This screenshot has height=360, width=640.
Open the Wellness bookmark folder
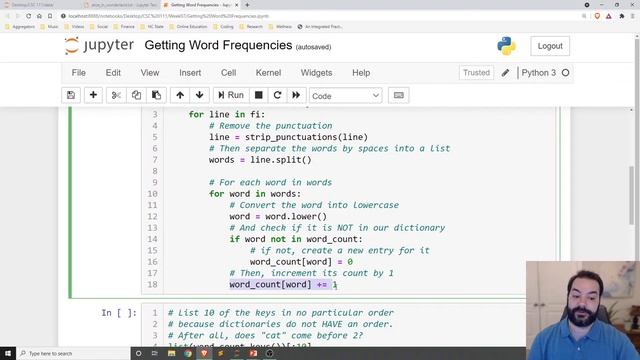pos(281,27)
